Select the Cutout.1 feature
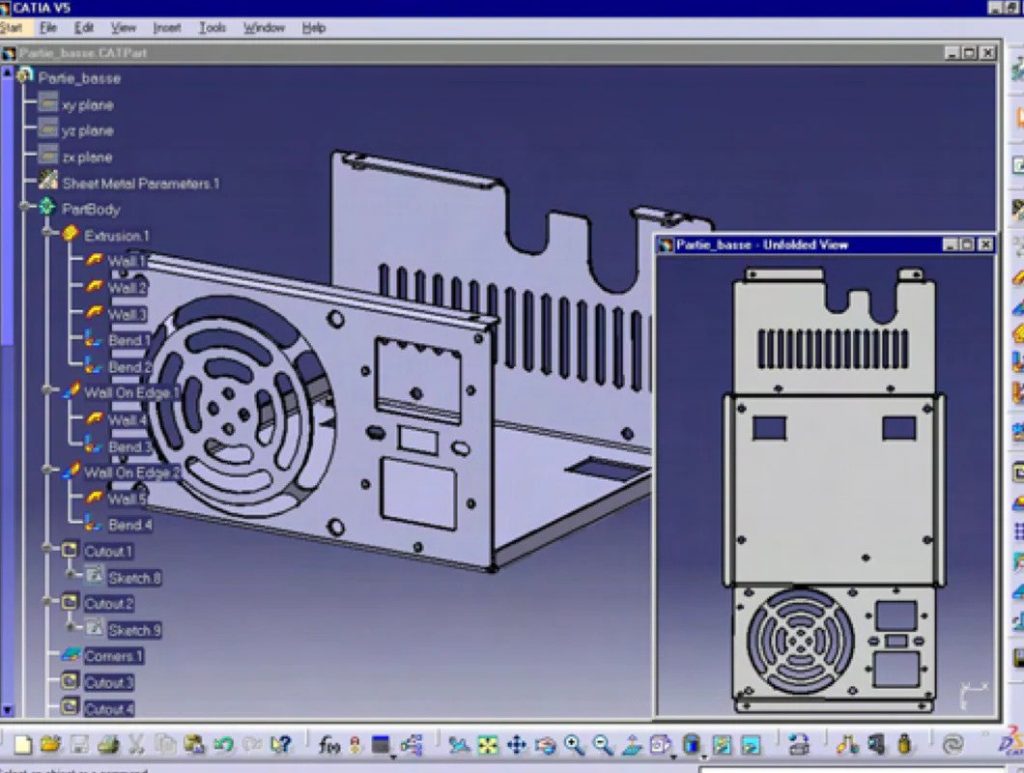The width and height of the screenshot is (1024, 773). click(107, 550)
